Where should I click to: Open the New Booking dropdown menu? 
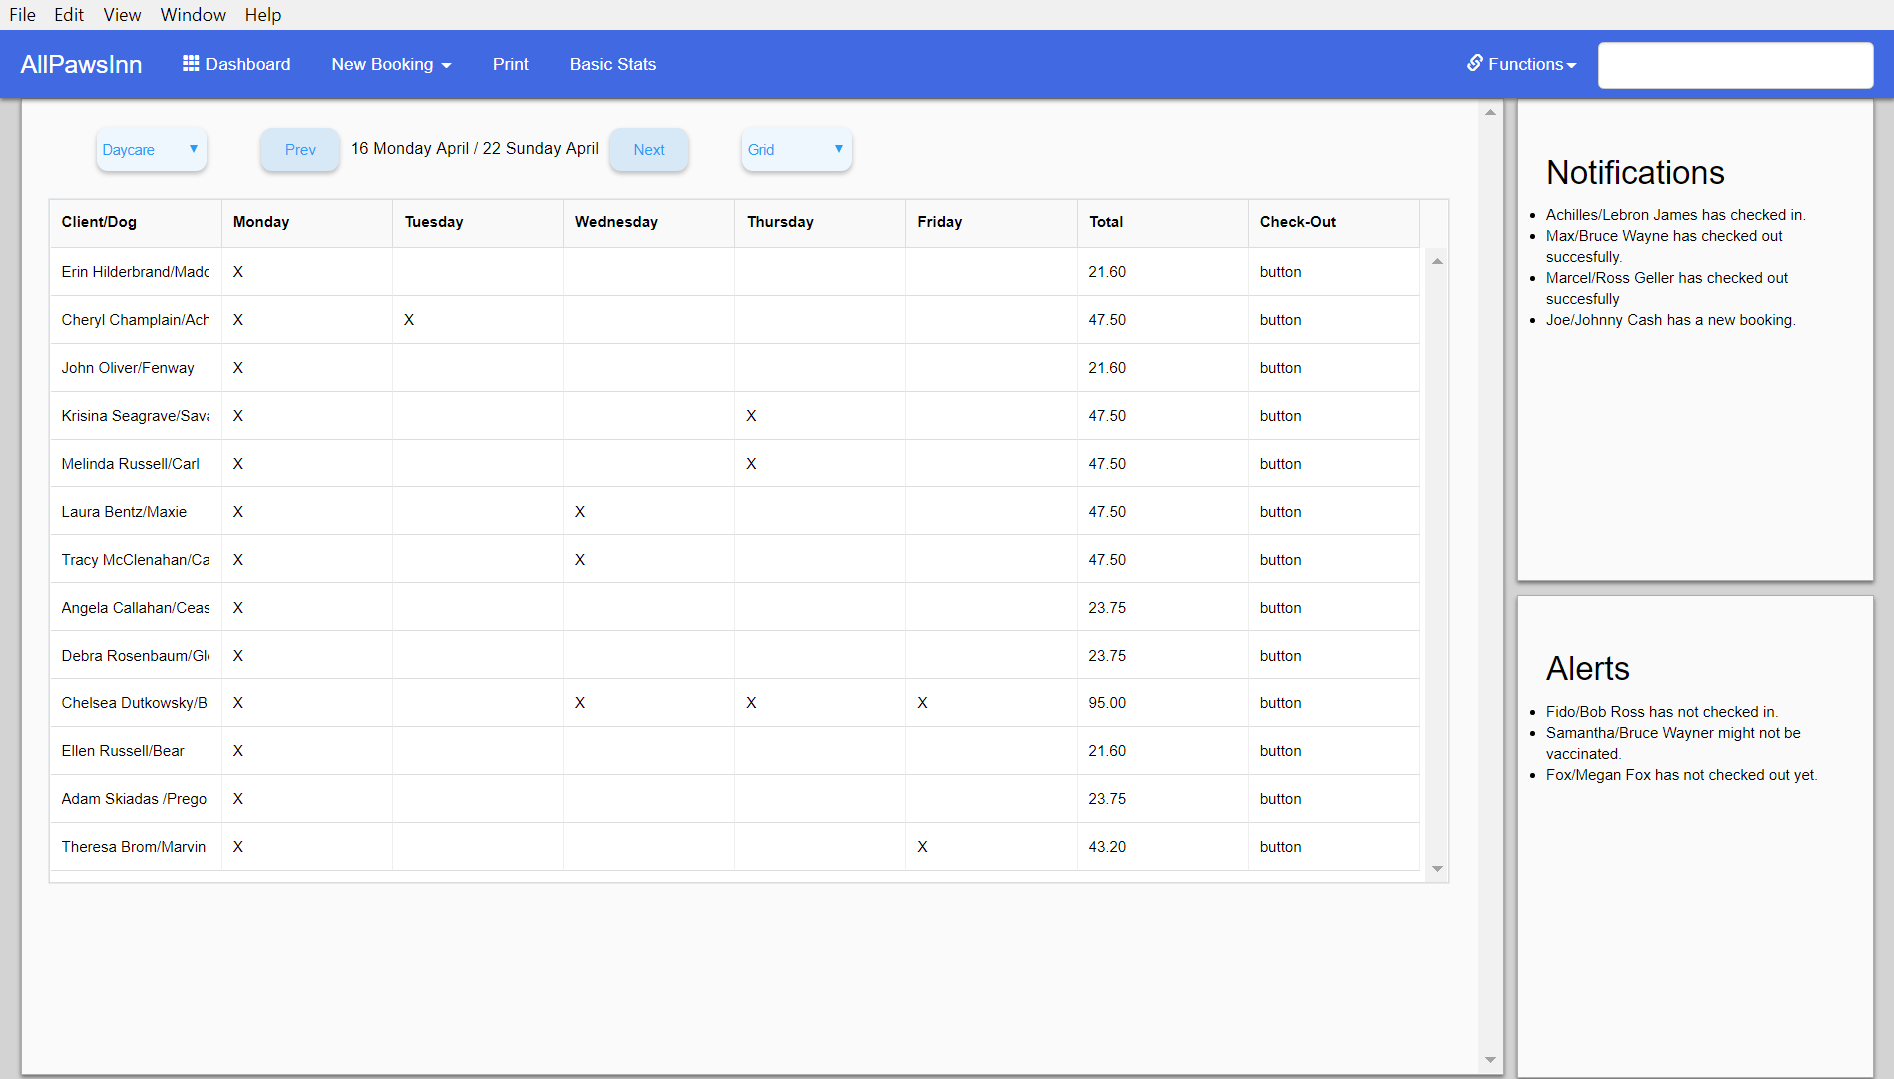click(x=391, y=64)
